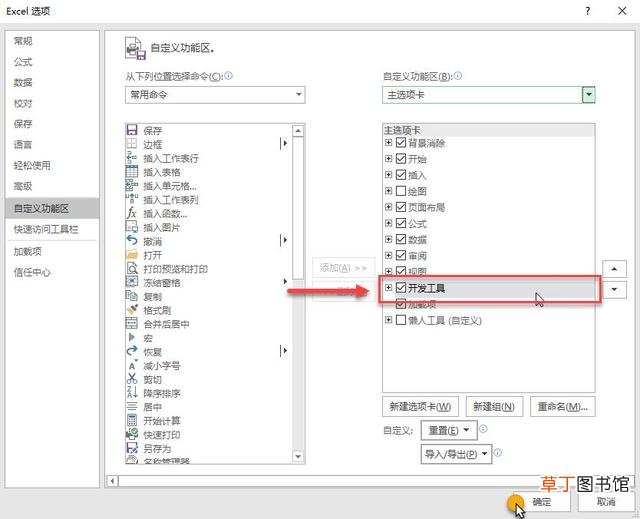This screenshot has width=640, height=519.
Task: Click the 重命名(M) button
Action: click(562, 406)
